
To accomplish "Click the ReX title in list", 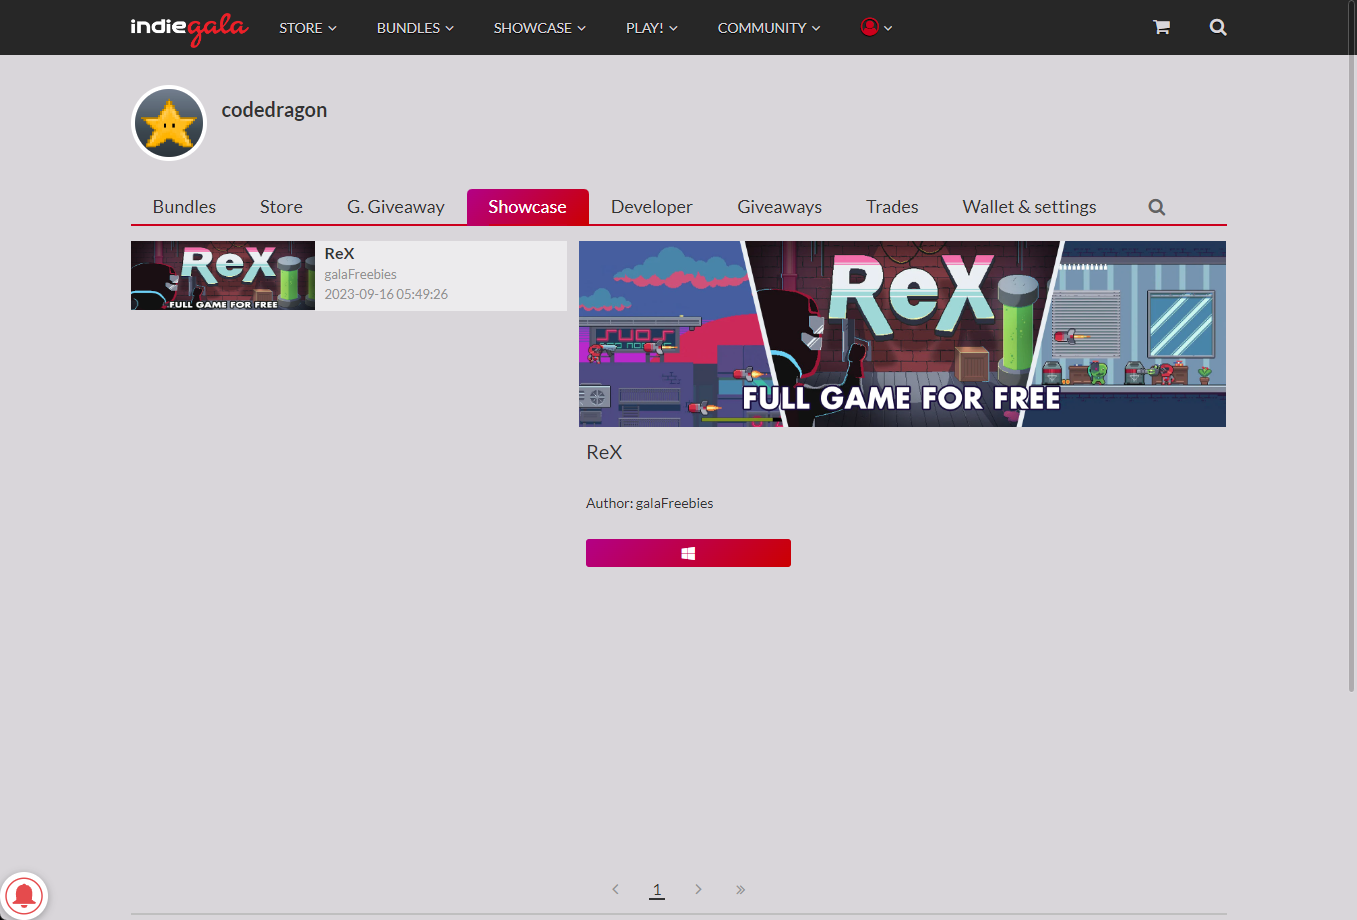I will tap(339, 254).
